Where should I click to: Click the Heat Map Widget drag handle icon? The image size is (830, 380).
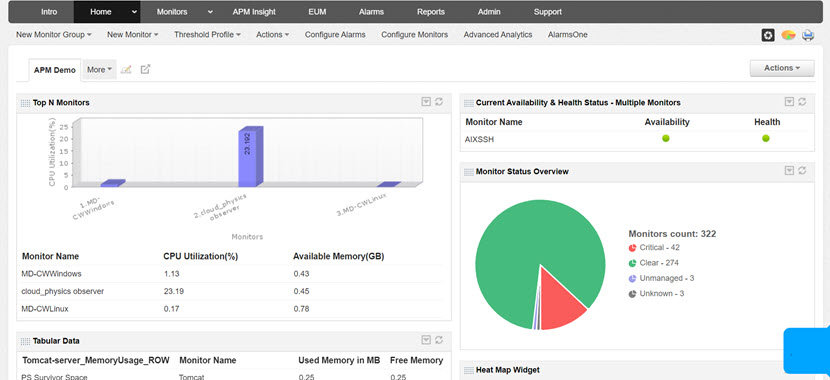pyautogui.click(x=468, y=370)
